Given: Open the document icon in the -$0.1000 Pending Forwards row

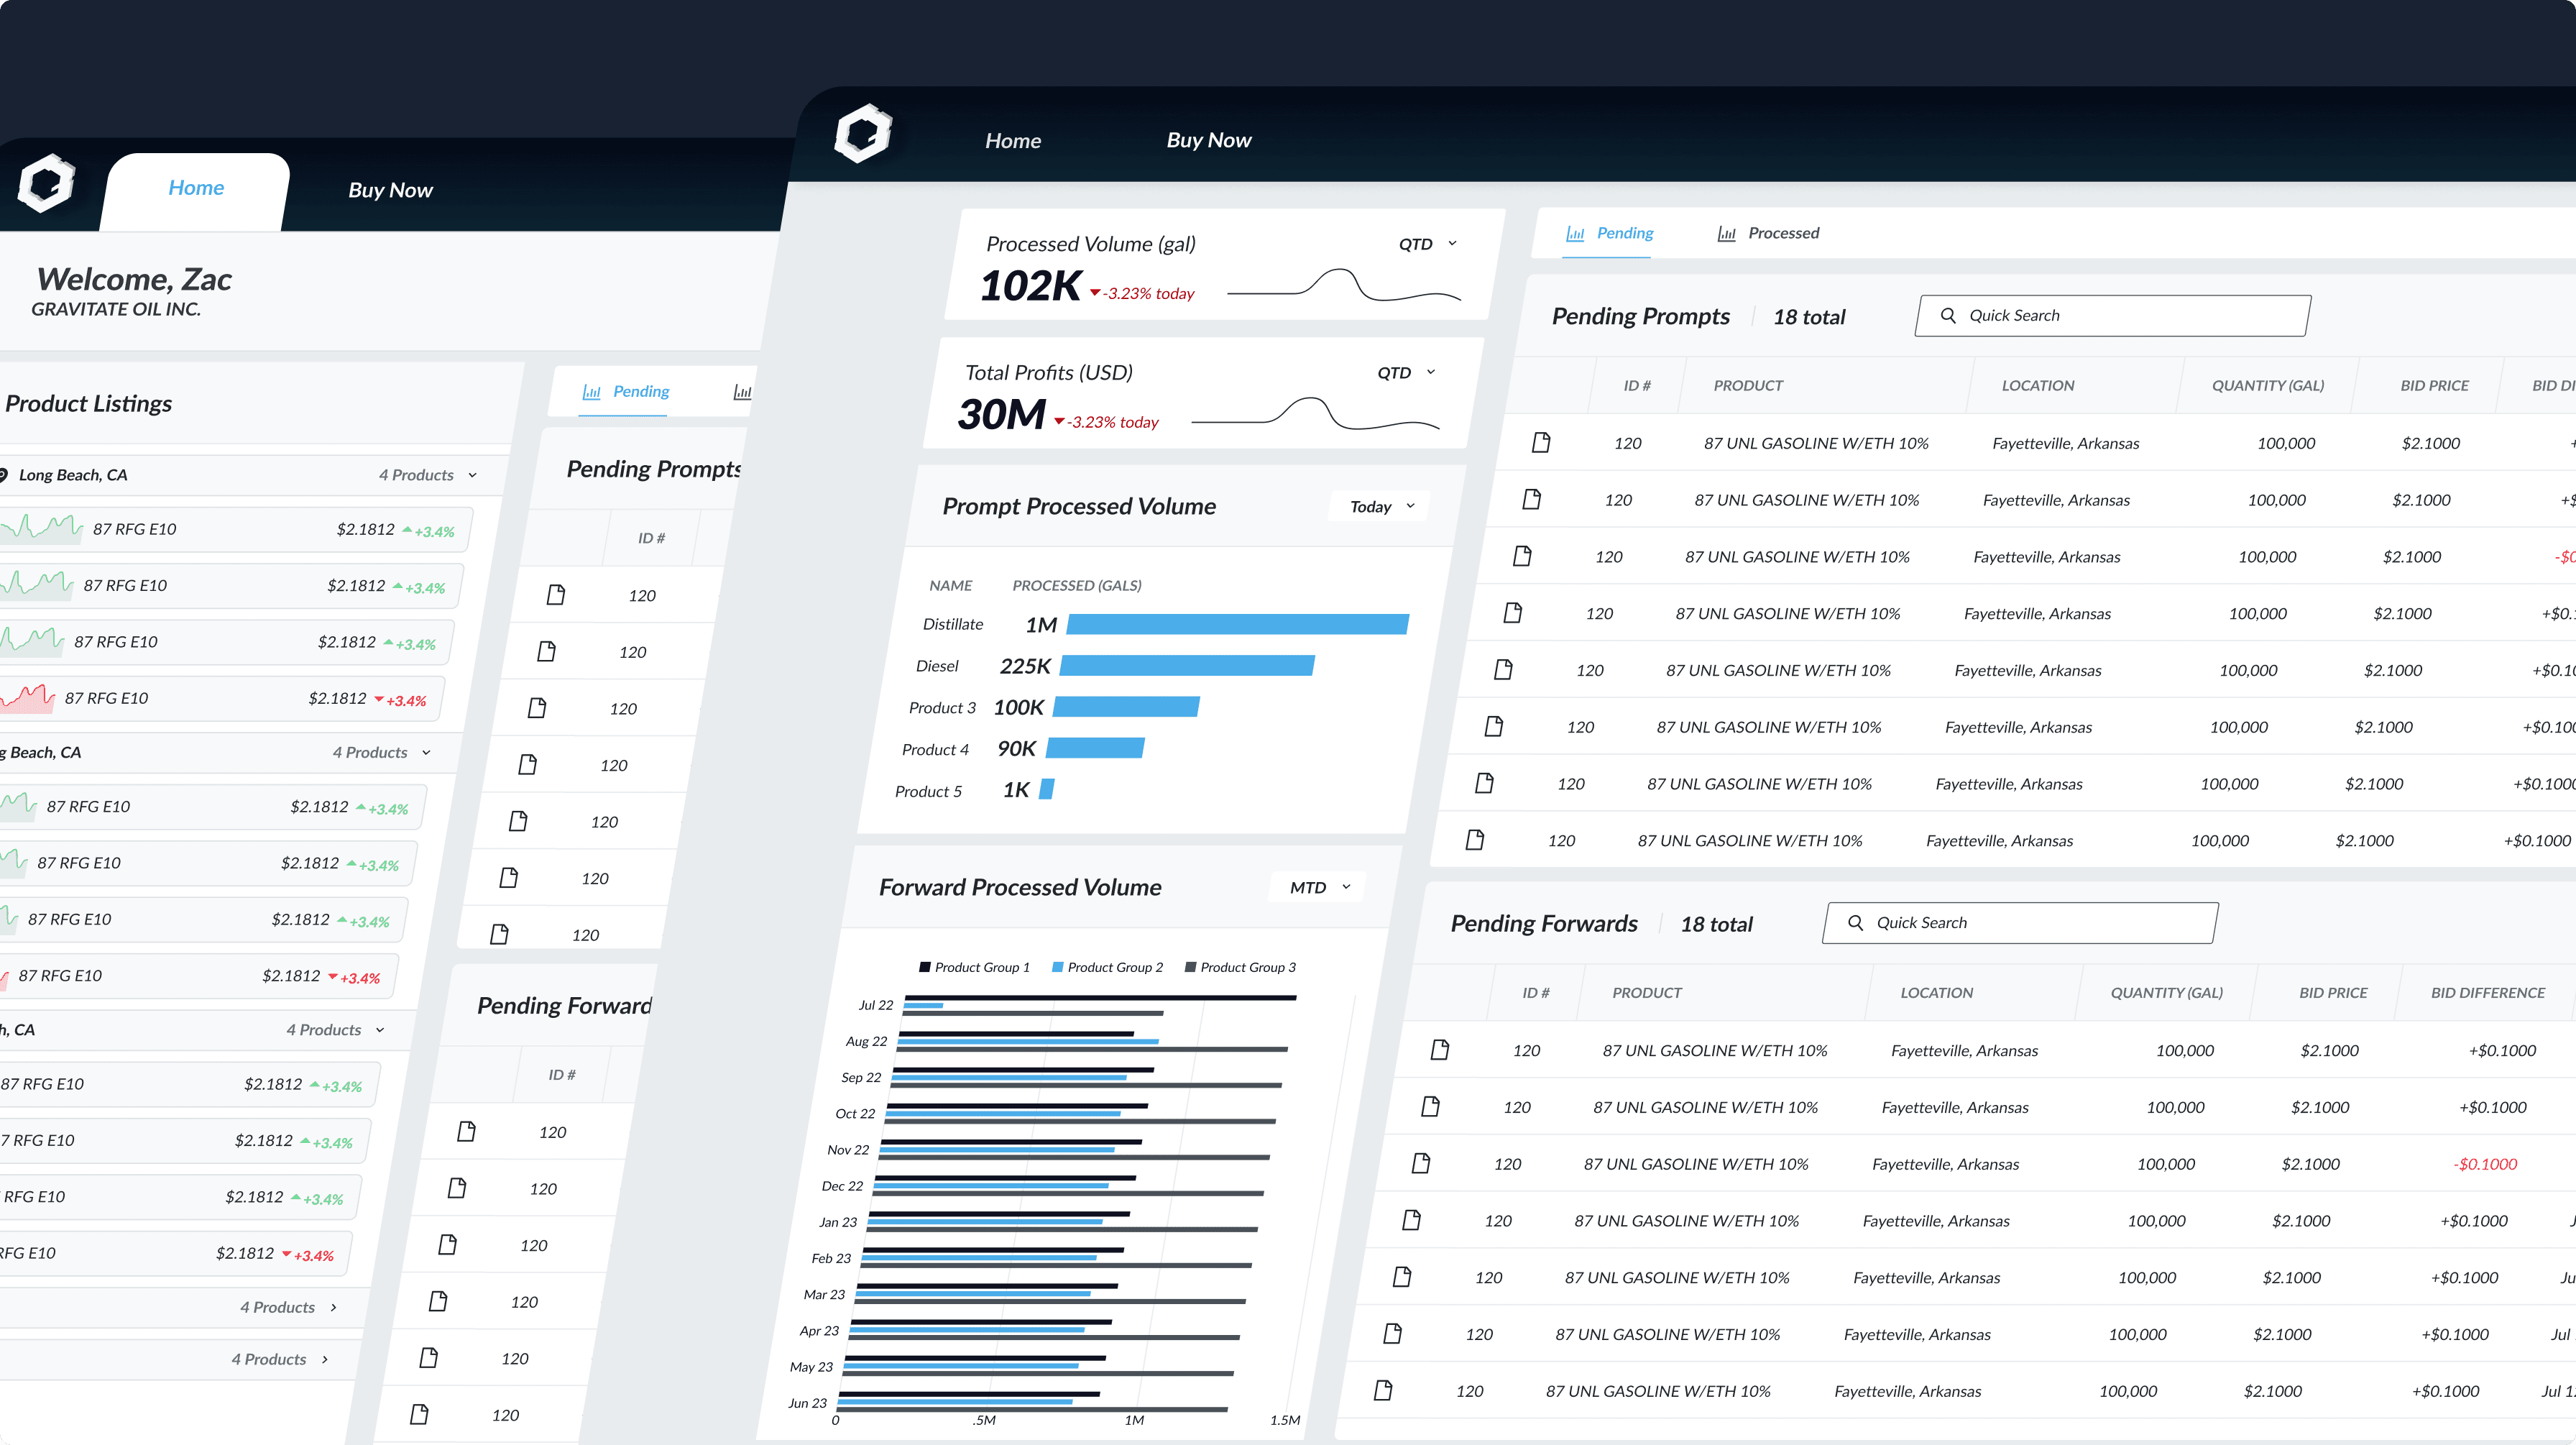Looking at the screenshot, I should (1421, 1163).
